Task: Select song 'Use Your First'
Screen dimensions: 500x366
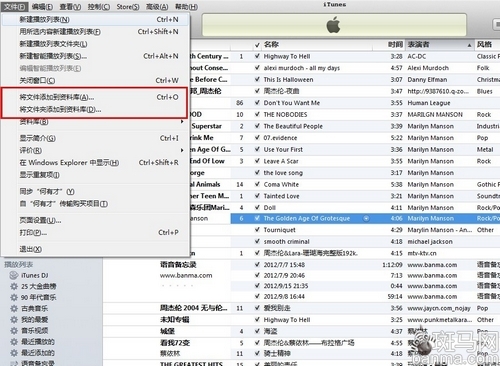Action: pyautogui.click(x=283, y=150)
